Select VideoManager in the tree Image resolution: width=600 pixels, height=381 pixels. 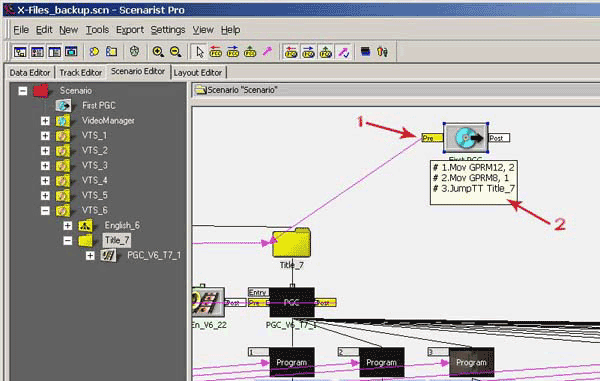[108, 120]
